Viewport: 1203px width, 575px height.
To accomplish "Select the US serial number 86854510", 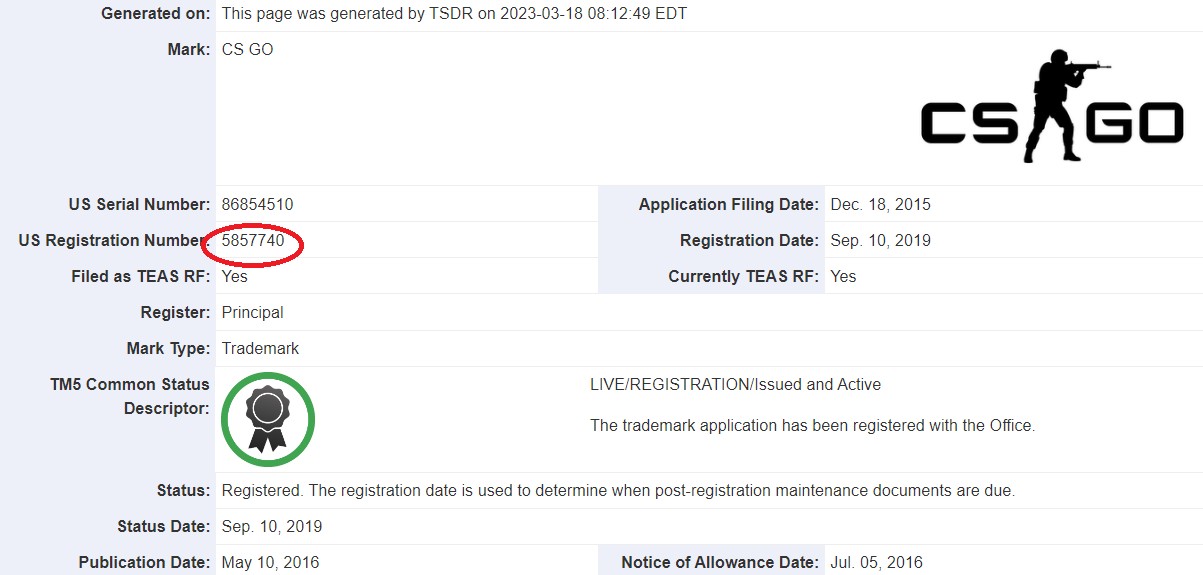I will 257,205.
